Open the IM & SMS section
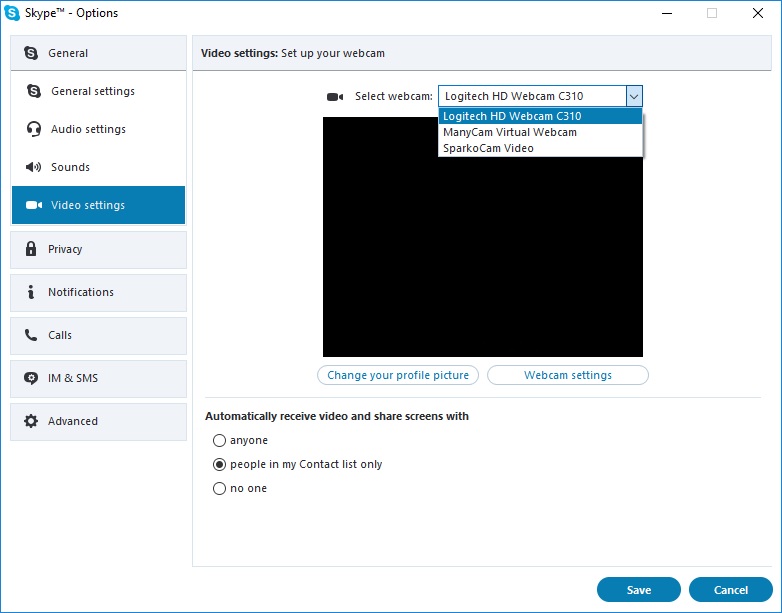Screen dimensions: 782x613 click(x=98, y=379)
